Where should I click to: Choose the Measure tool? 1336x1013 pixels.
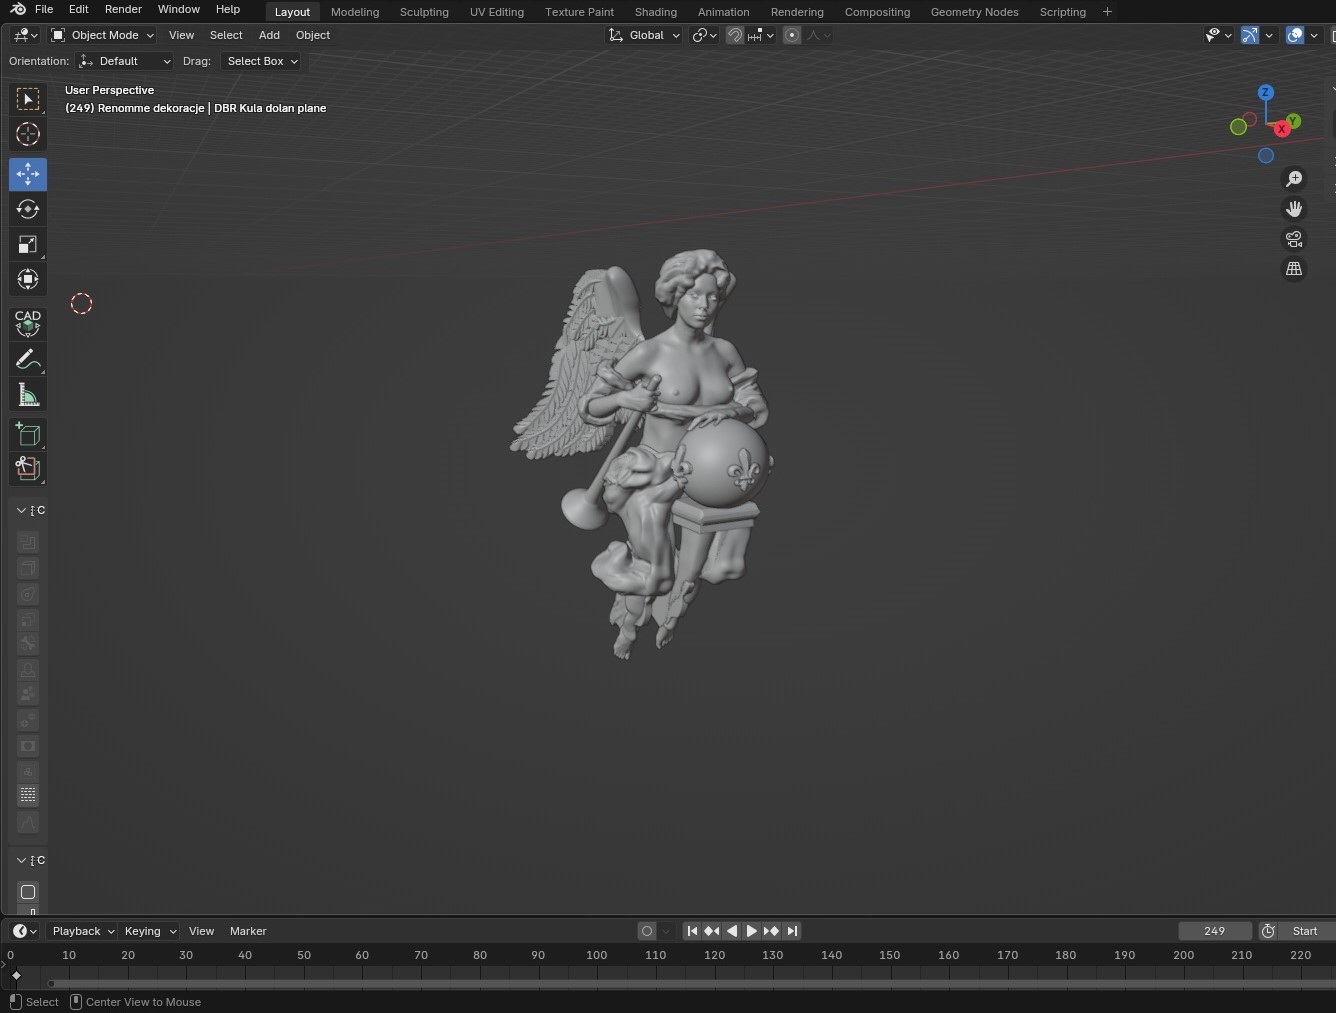tap(28, 396)
